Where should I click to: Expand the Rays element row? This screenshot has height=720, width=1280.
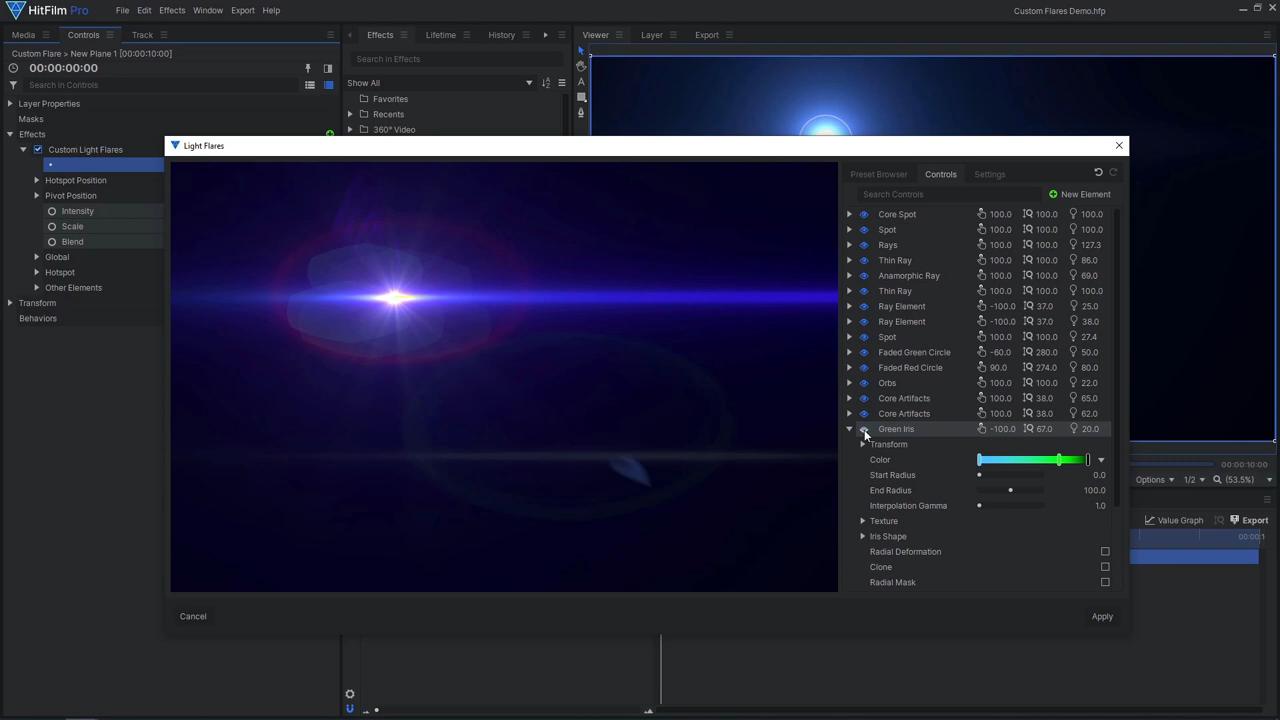pyautogui.click(x=850, y=245)
